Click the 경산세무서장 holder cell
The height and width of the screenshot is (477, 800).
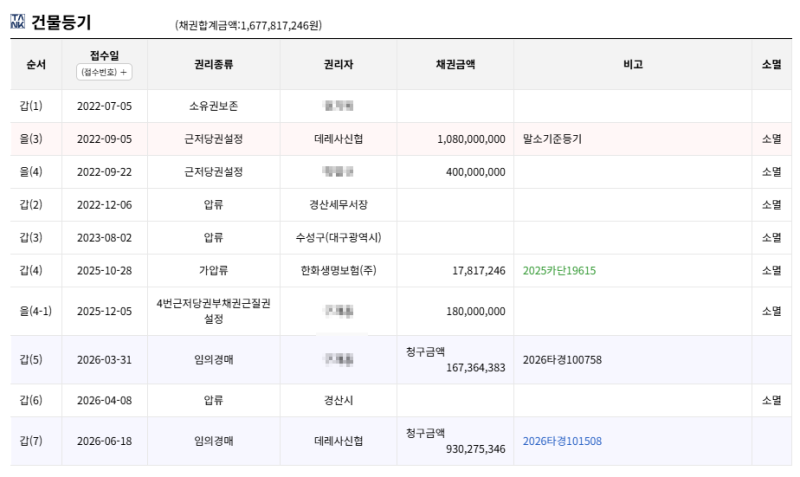339,205
